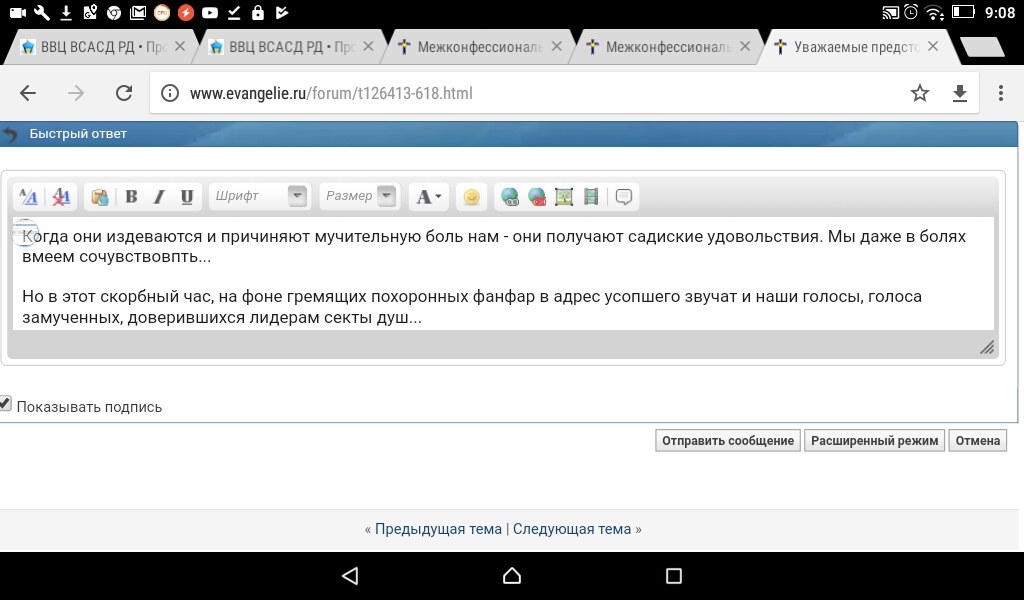The width and height of the screenshot is (1024, 600).
Task: Insert video with the film icon
Action: (x=591, y=197)
